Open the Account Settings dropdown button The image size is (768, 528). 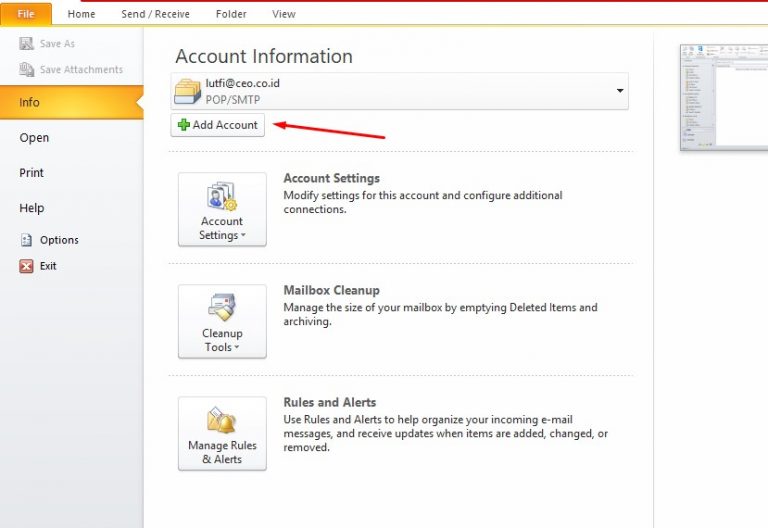(x=222, y=209)
